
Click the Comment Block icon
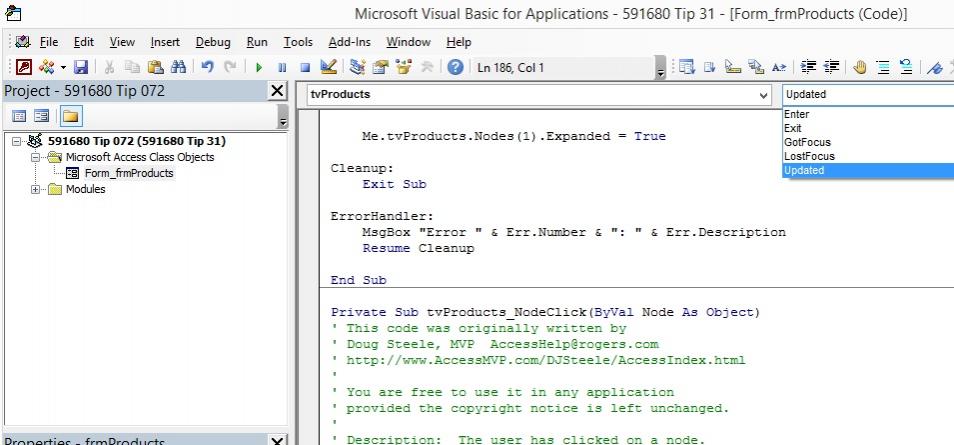pyautogui.click(x=883, y=67)
